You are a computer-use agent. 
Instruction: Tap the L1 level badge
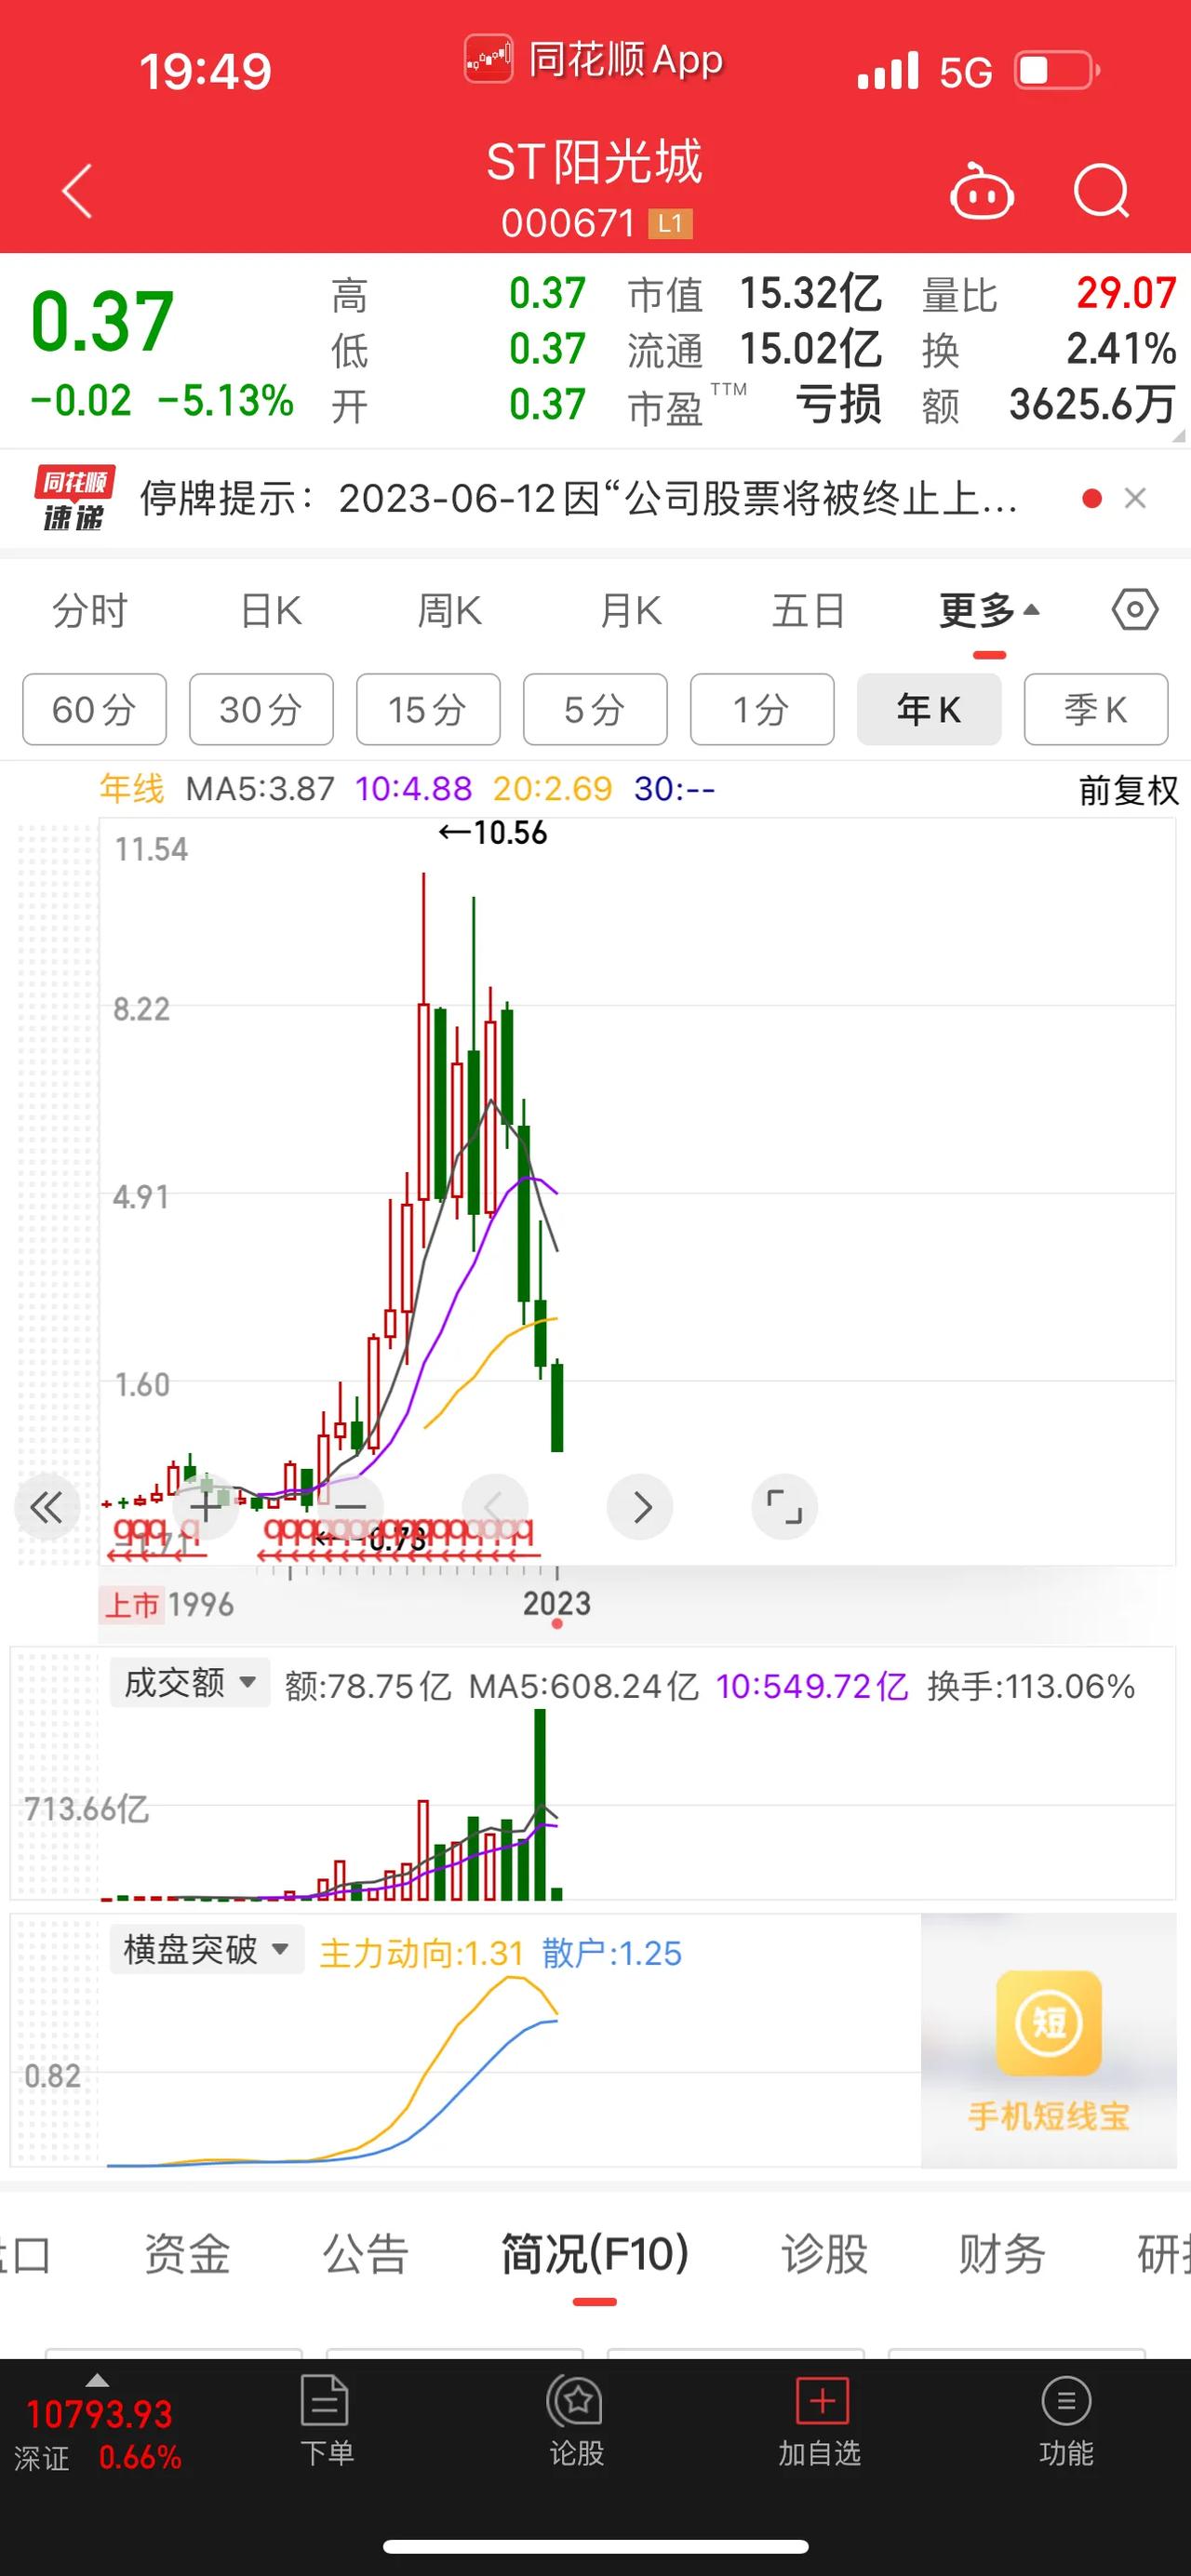click(670, 223)
